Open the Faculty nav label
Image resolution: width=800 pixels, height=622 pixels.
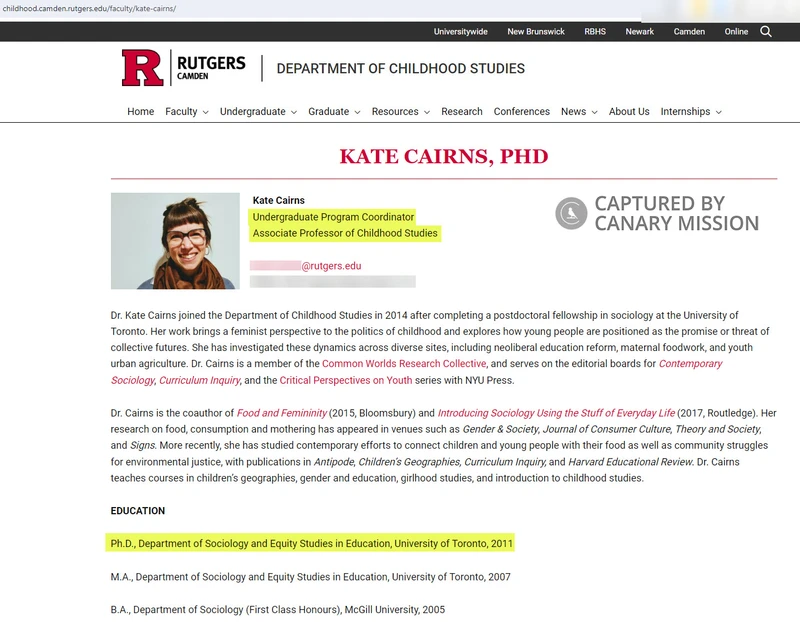(181, 111)
